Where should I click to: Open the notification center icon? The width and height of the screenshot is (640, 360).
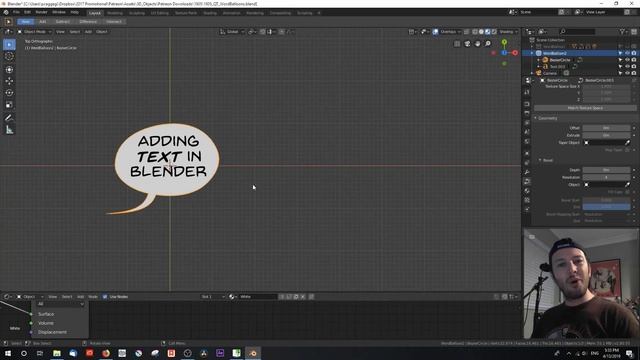click(x=630, y=353)
